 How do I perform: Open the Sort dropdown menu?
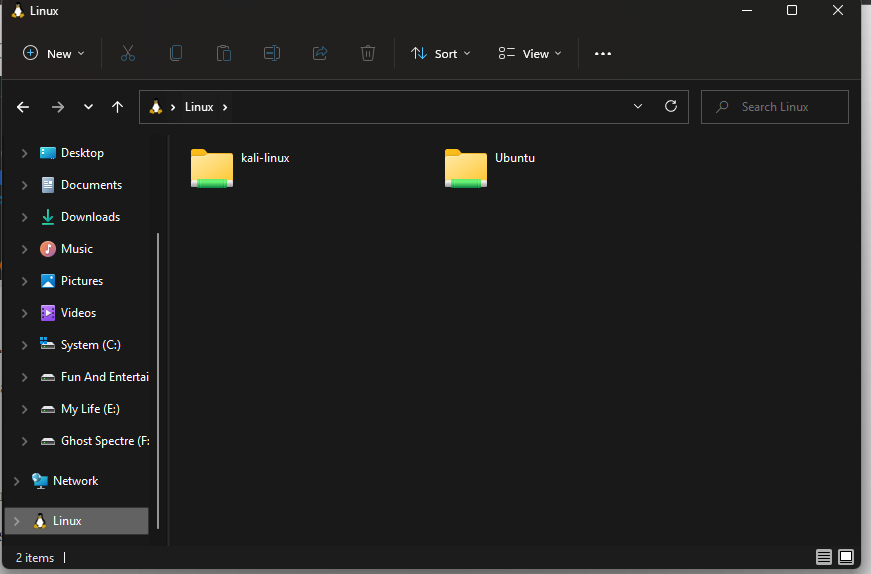coord(440,54)
